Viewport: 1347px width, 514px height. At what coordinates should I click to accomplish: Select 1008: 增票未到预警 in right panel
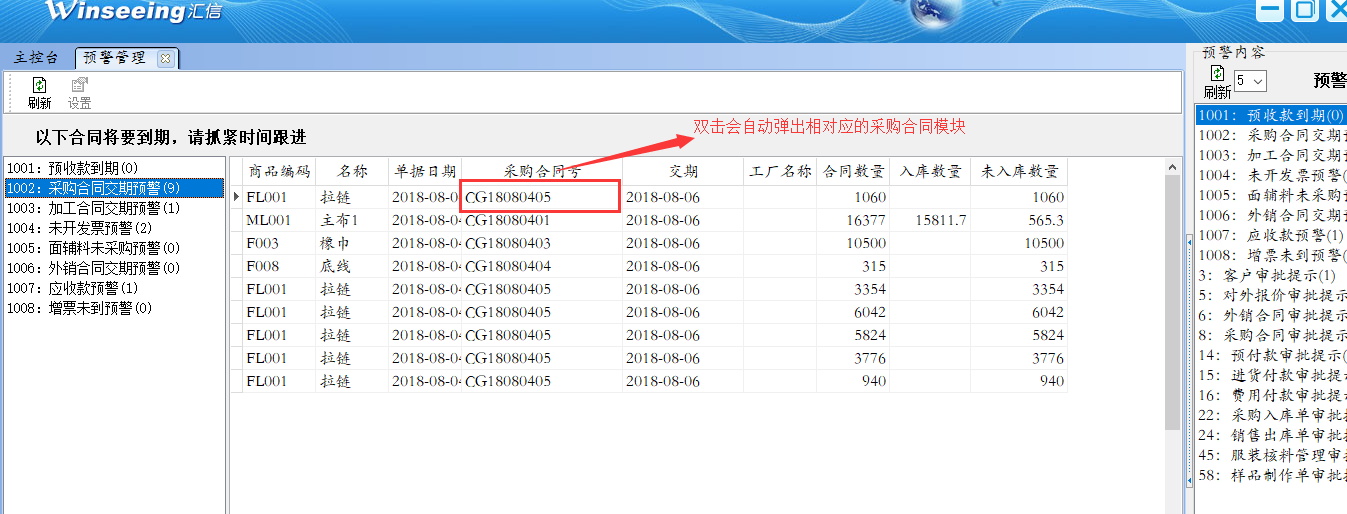click(1271, 255)
